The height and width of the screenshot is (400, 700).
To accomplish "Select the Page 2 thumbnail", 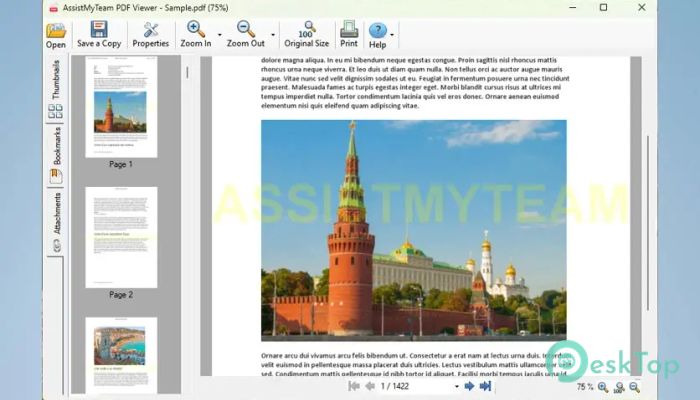I will tap(120, 238).
